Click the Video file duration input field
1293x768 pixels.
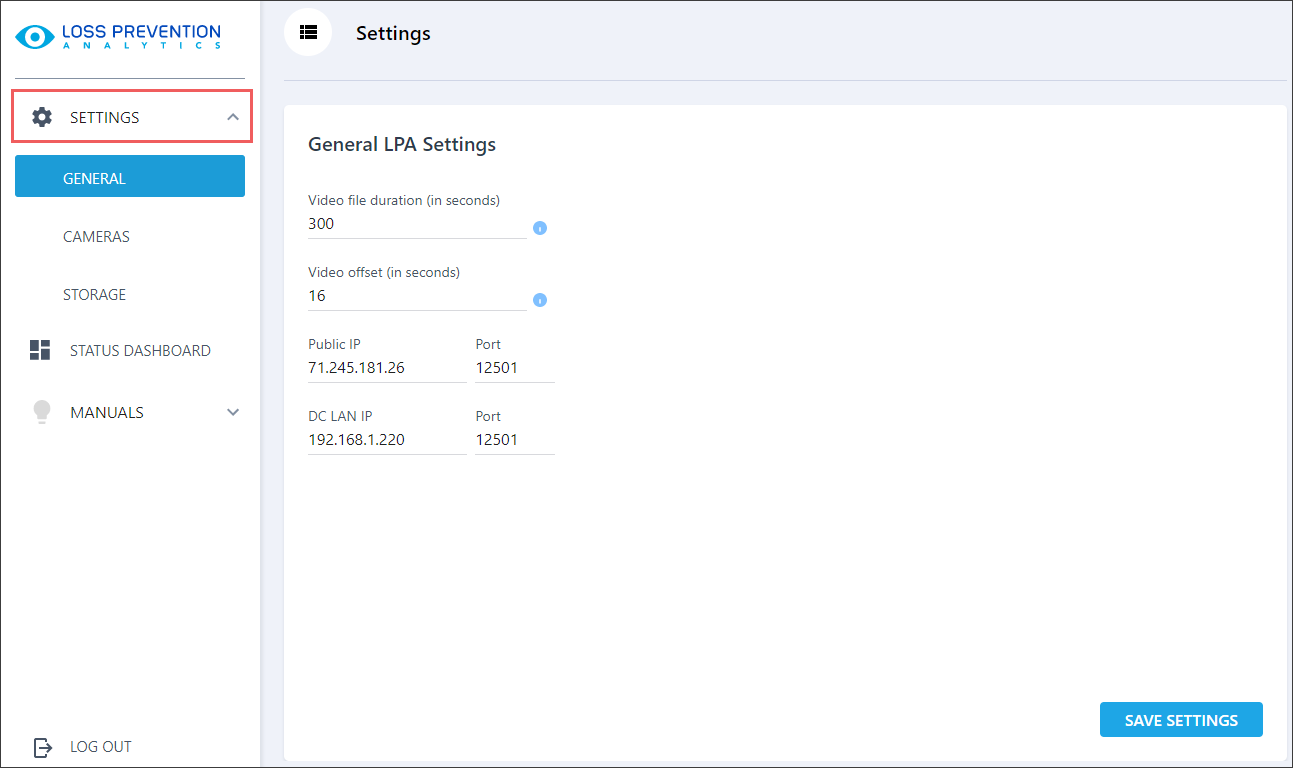point(416,224)
